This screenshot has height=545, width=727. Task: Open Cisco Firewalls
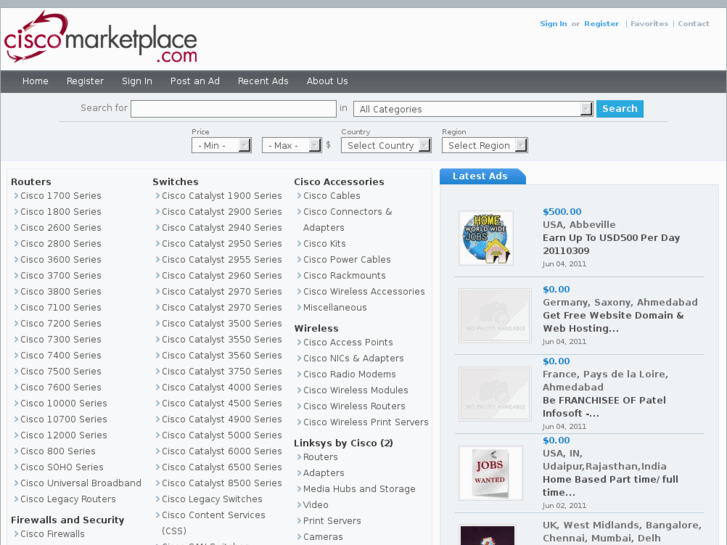tap(52, 534)
